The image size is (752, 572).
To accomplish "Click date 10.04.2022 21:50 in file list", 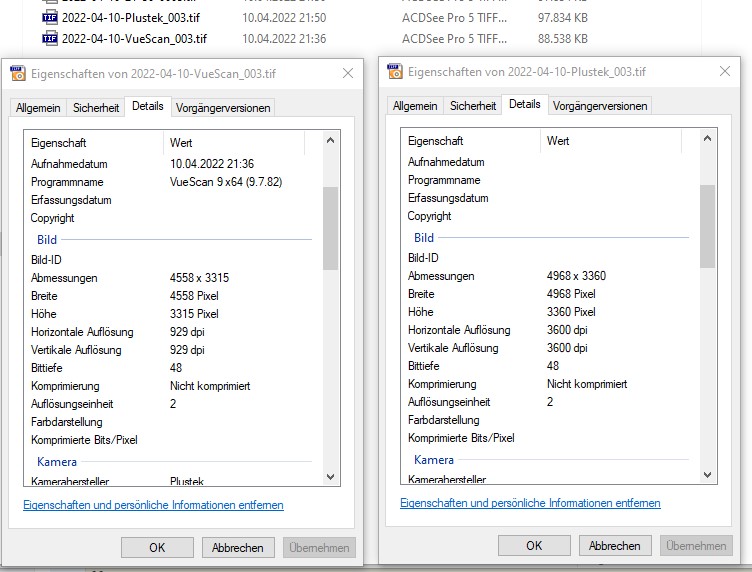I will pos(284,18).
